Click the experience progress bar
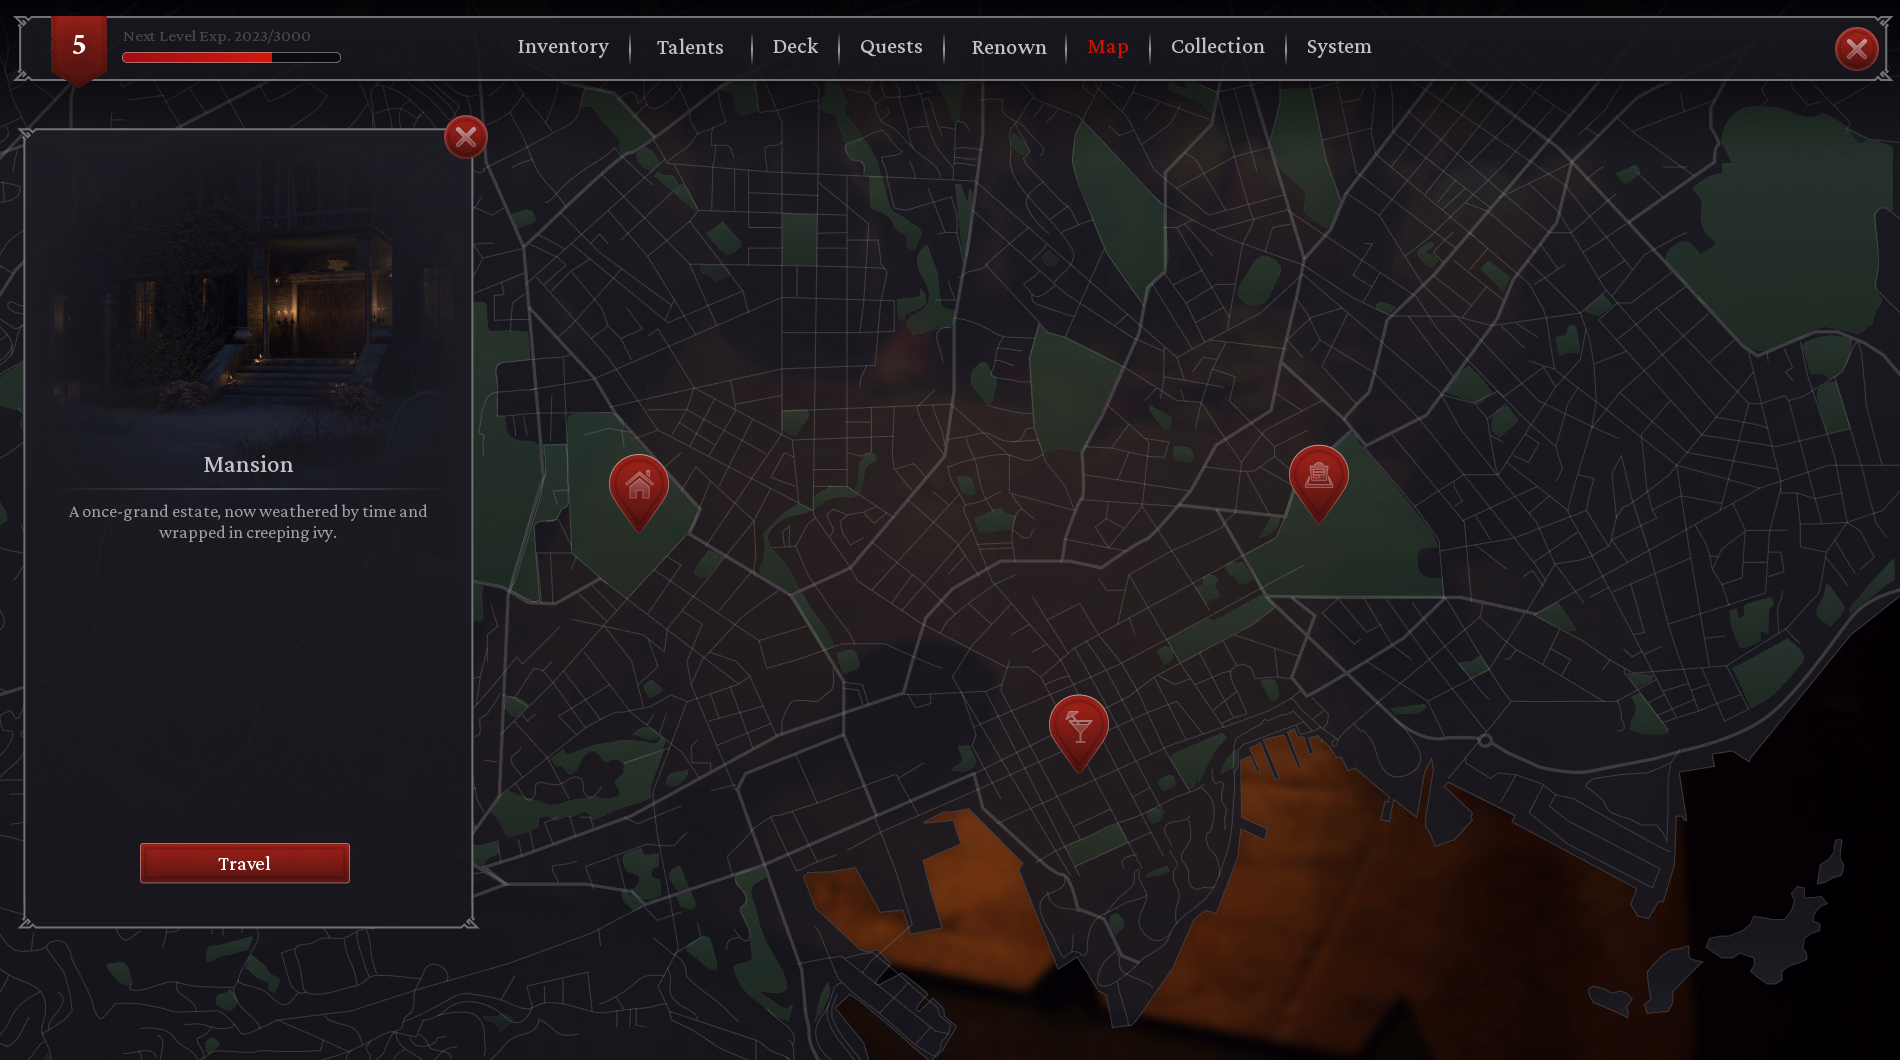Screen dimensions: 1900x1060 [231, 58]
